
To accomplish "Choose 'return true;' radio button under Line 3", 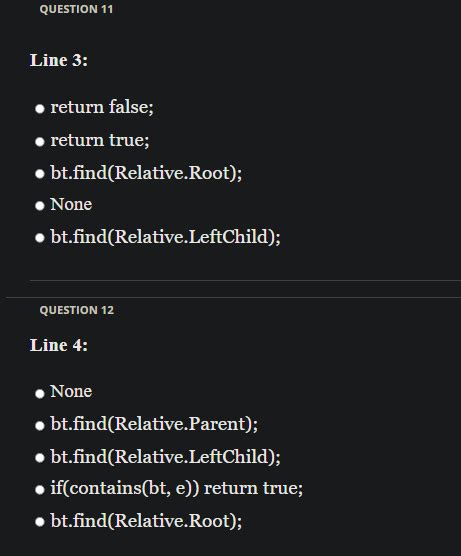I will pos(40,141).
